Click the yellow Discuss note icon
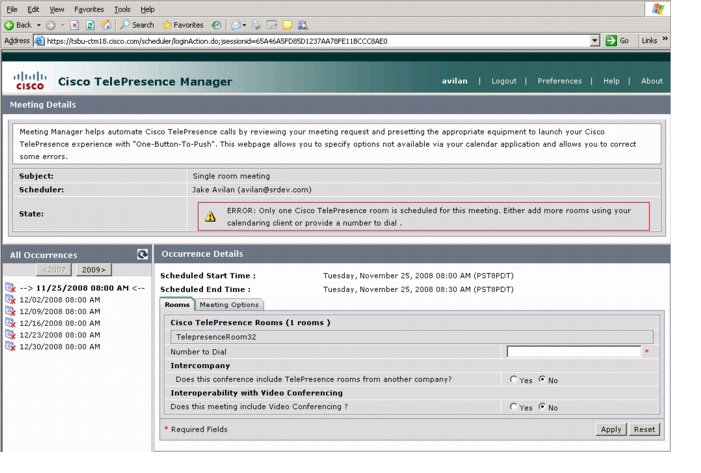The image size is (701, 473). (x=287, y=25)
